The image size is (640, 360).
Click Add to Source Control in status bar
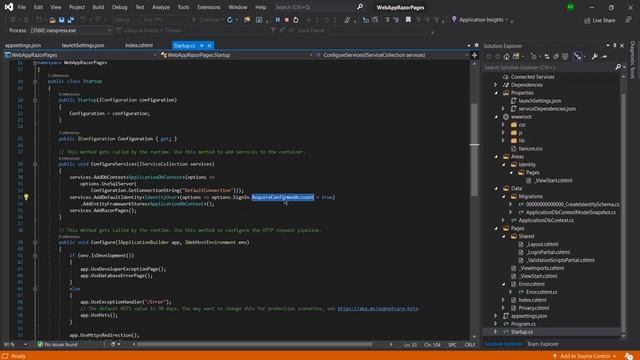coord(585,356)
